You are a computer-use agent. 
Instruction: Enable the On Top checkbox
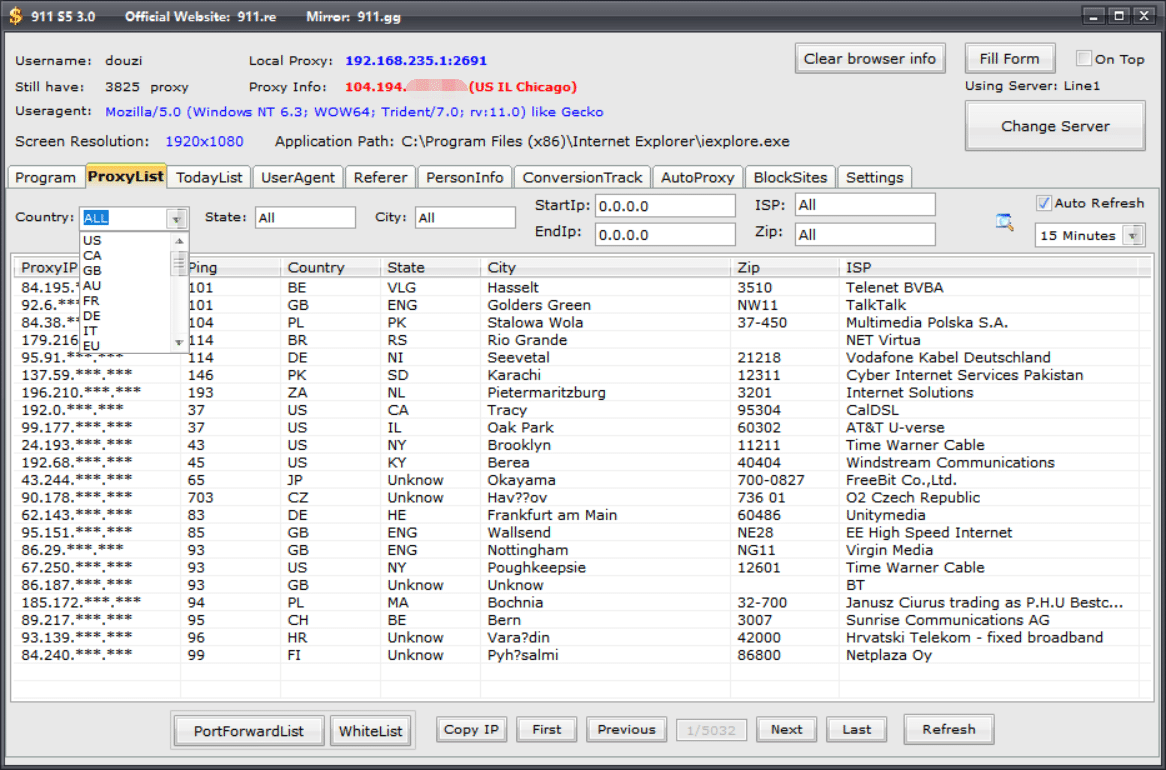coord(1084,59)
